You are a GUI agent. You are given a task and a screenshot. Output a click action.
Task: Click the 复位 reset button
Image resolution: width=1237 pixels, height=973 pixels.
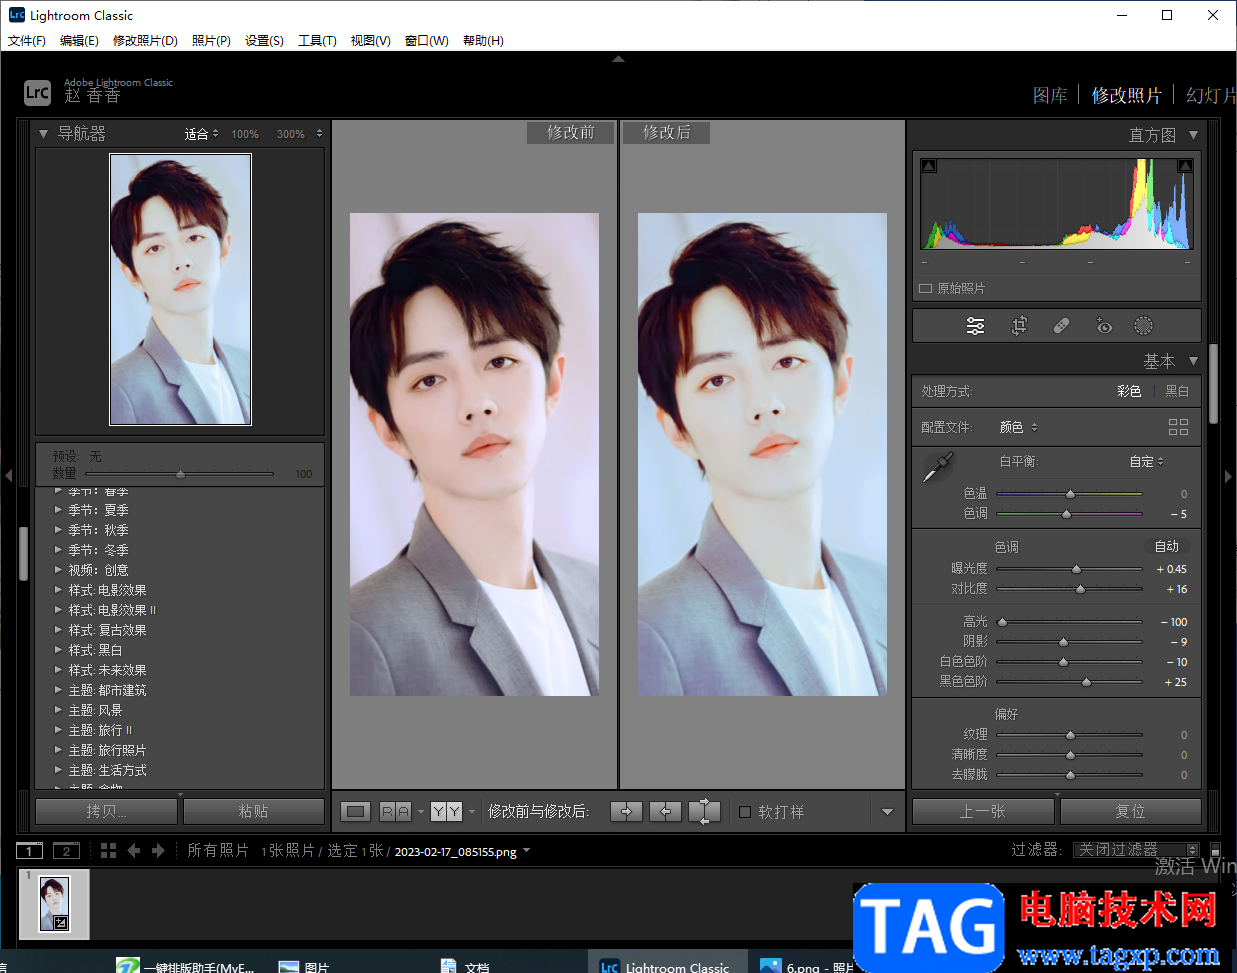[x=1130, y=811]
